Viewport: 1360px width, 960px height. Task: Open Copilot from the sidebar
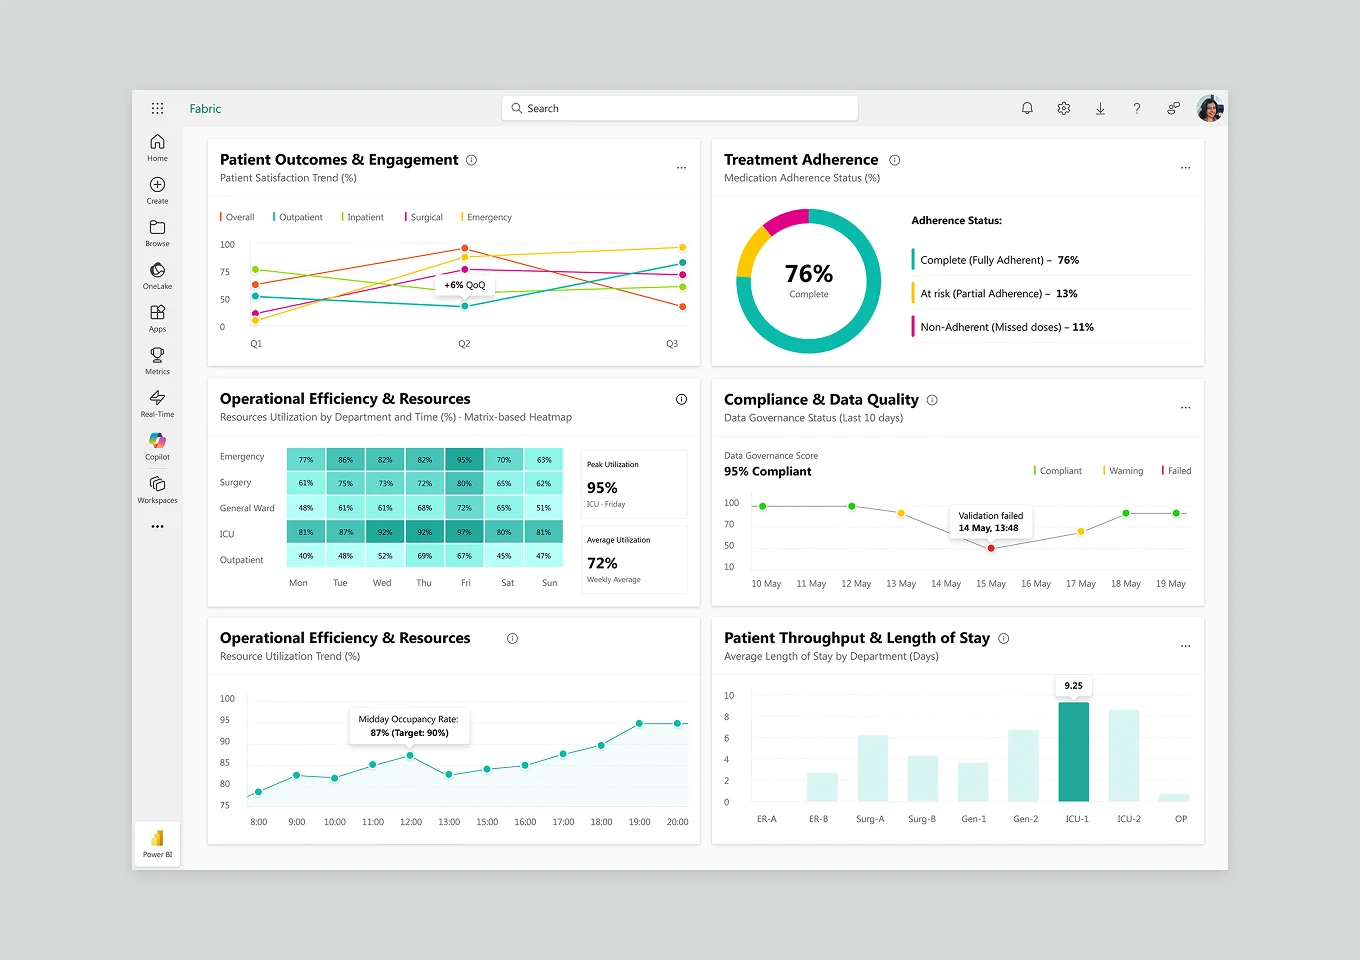pyautogui.click(x=157, y=443)
